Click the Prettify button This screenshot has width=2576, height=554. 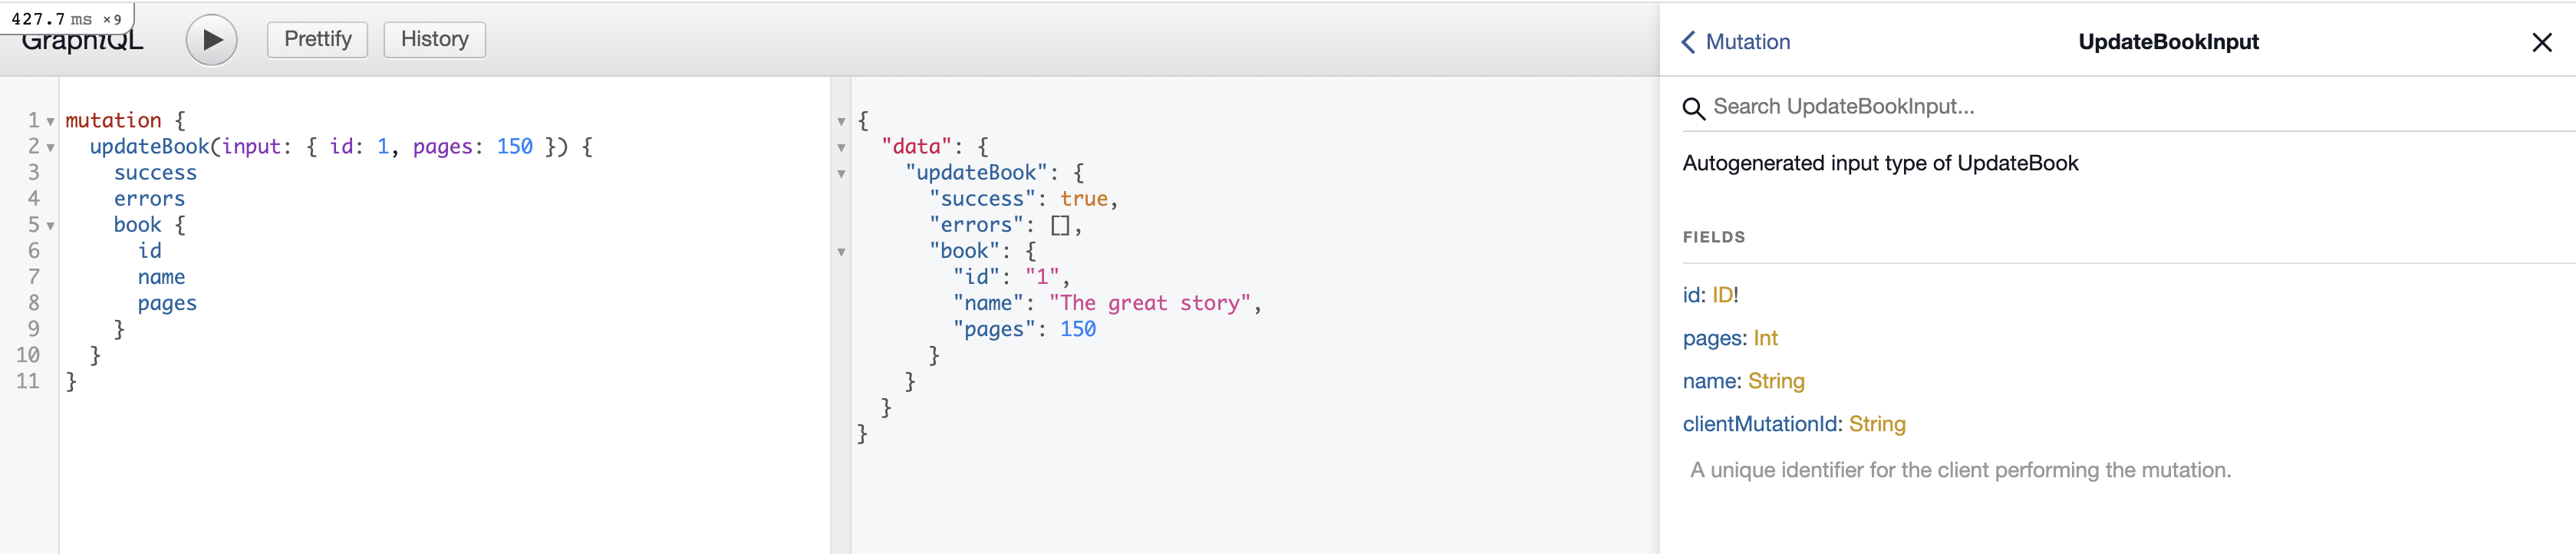point(317,39)
